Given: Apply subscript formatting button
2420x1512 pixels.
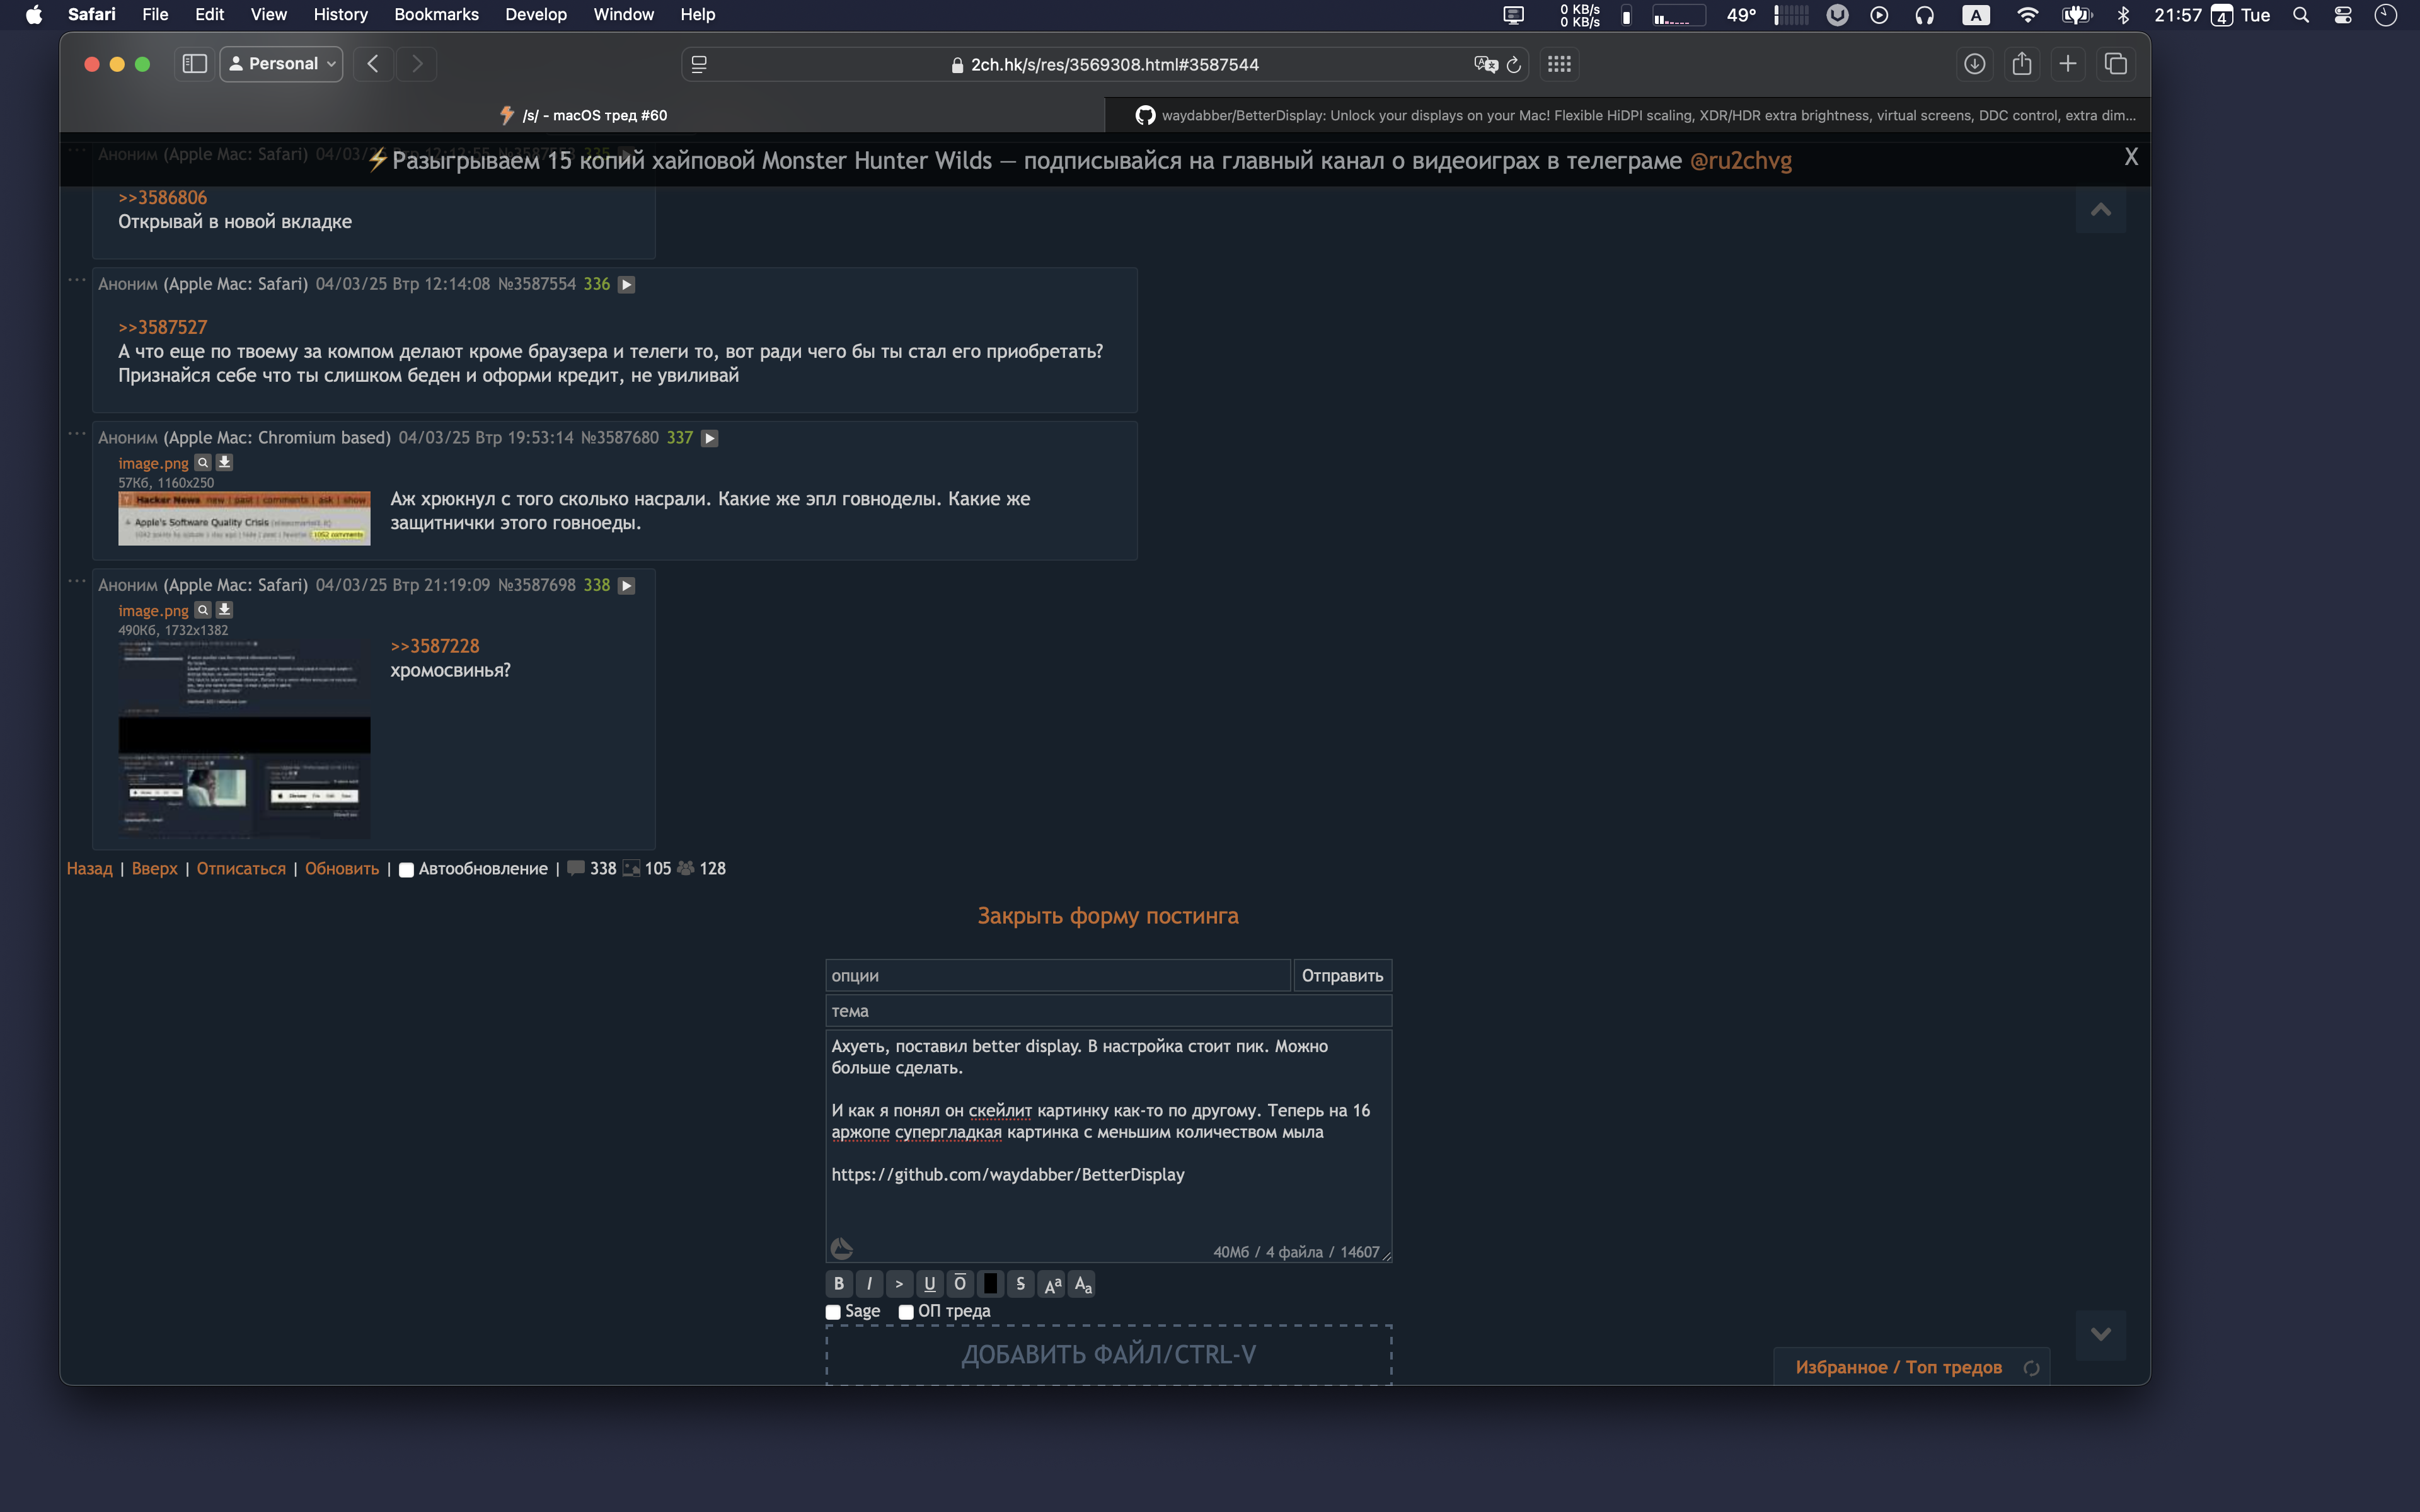Looking at the screenshot, I should tap(1083, 1284).
